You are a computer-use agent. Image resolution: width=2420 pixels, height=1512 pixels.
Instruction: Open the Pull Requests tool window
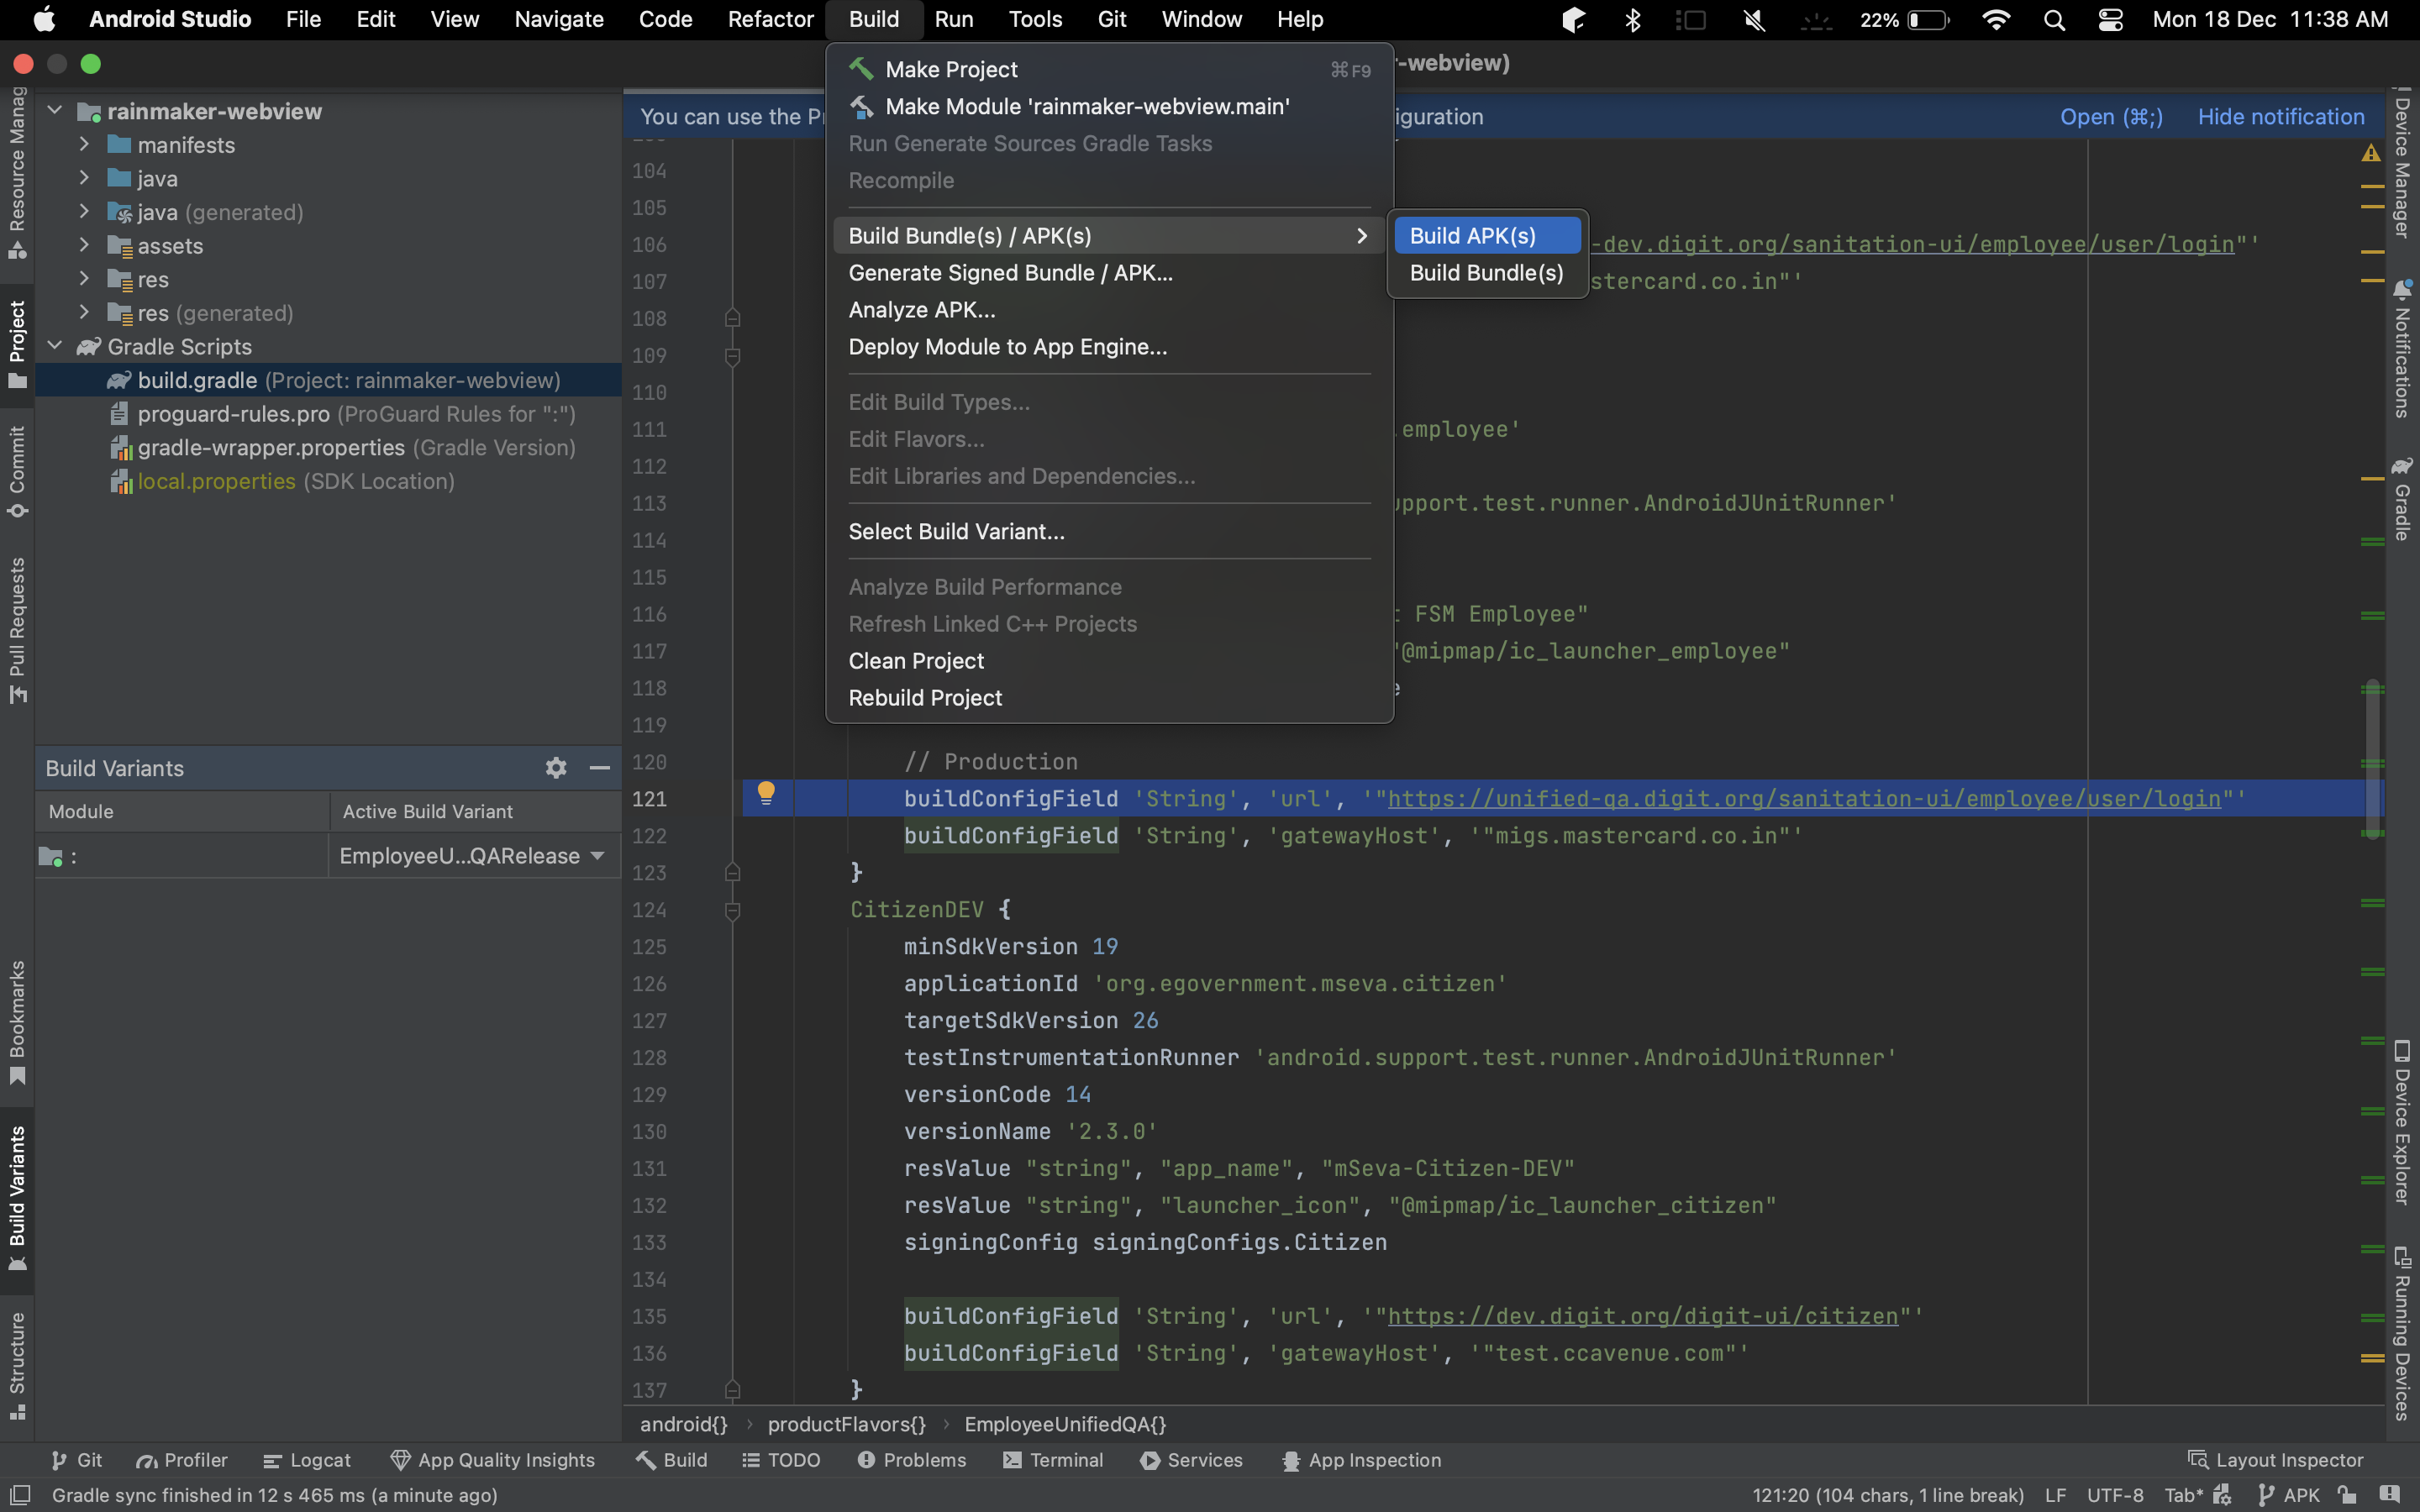[17, 630]
